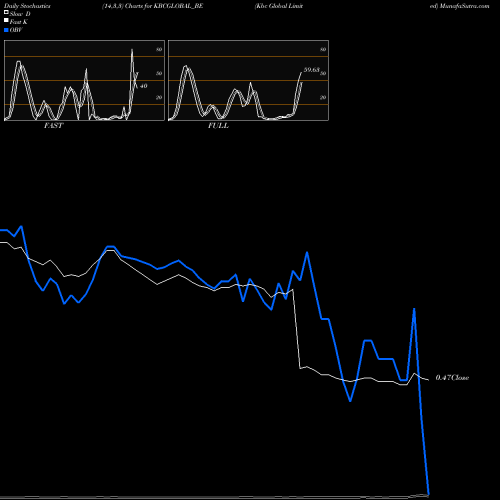Screen dimensions: 500x500
Task: Click the Slow D legend swatch
Action: (6, 12)
